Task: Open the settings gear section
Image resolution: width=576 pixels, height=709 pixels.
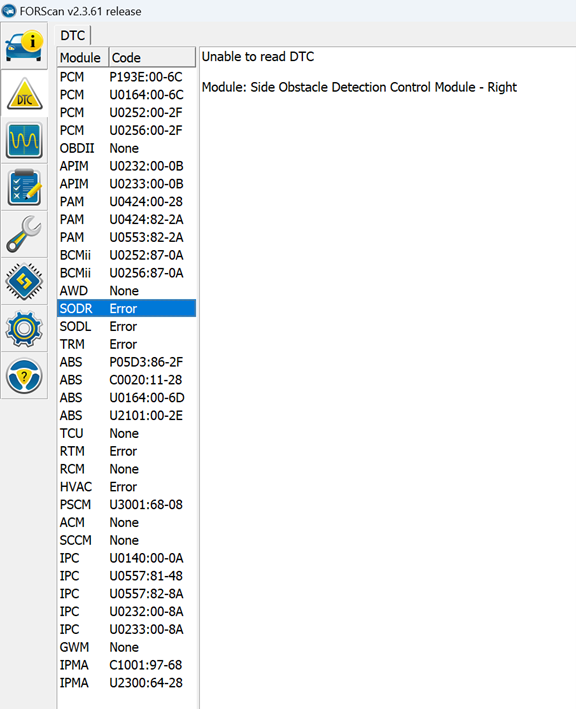Action: pyautogui.click(x=24, y=329)
